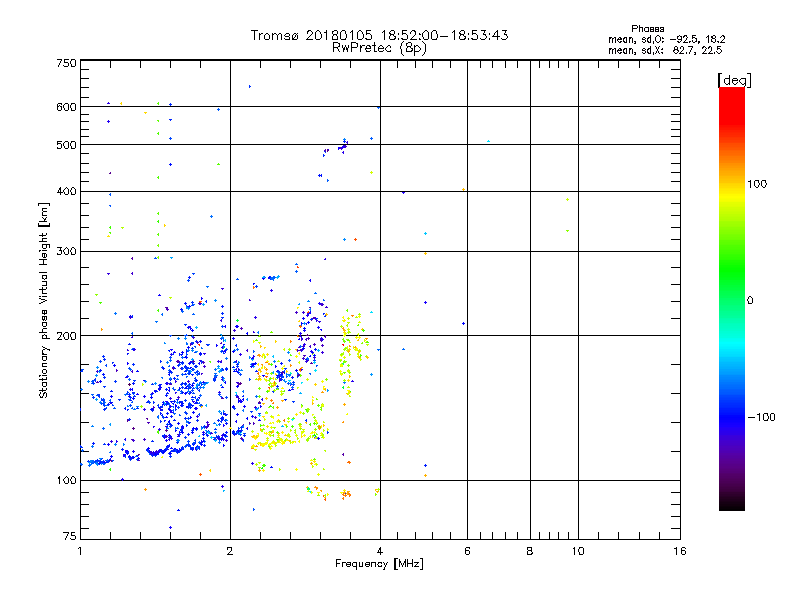Screen dimensions: 800x600
Task: Click the y-axis tick label '500'
Action: click(x=66, y=145)
